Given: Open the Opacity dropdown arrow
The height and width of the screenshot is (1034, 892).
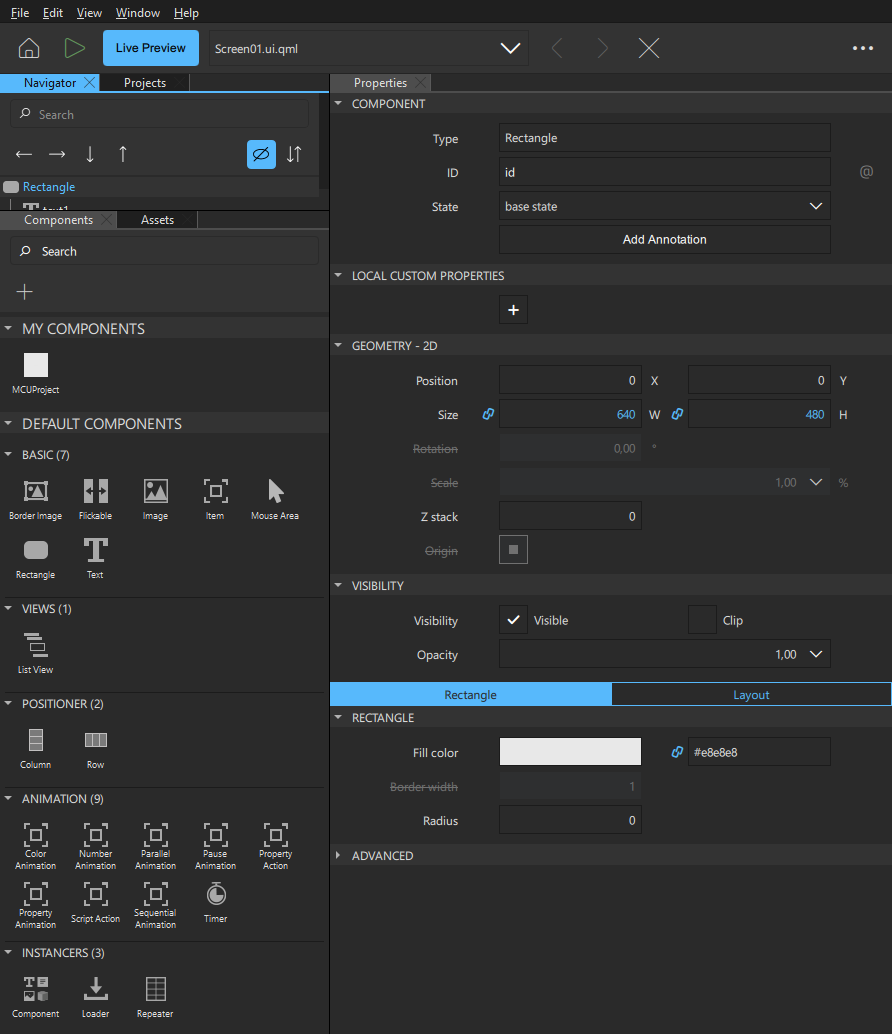Looking at the screenshot, I should point(816,654).
